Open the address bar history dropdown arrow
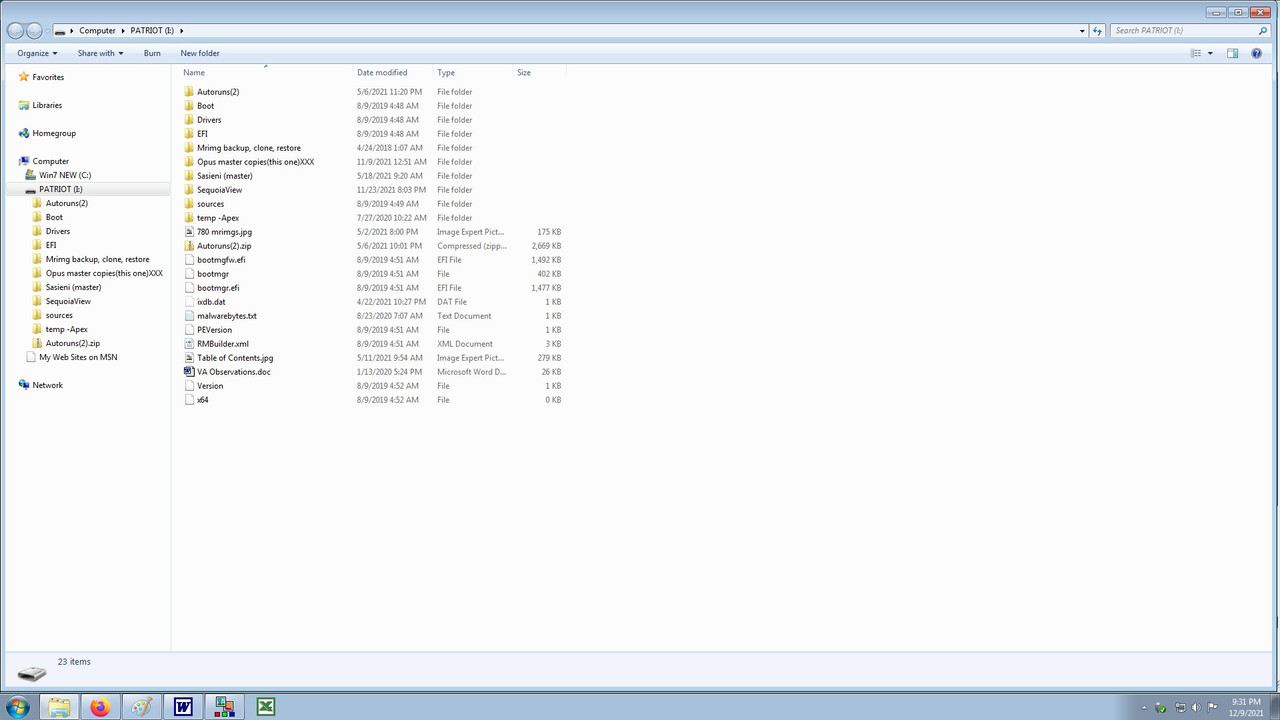This screenshot has height=720, width=1280. click(x=1082, y=31)
